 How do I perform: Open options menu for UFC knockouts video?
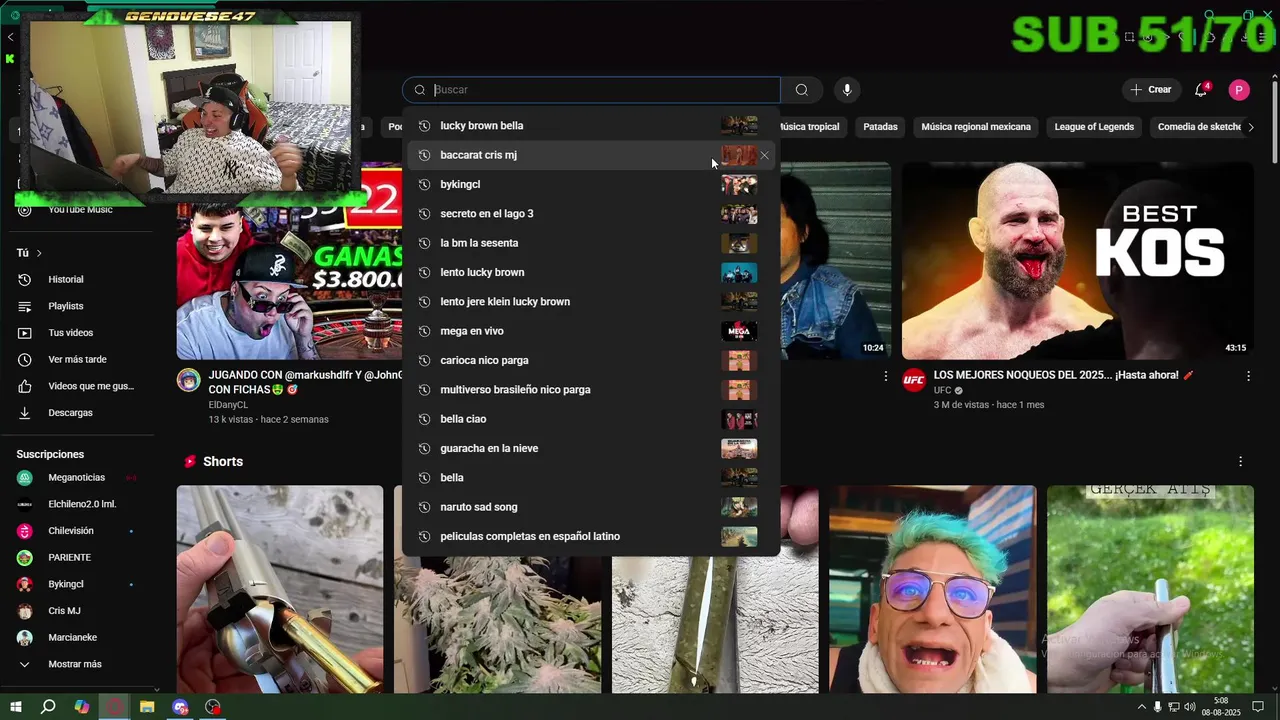pos(1248,376)
